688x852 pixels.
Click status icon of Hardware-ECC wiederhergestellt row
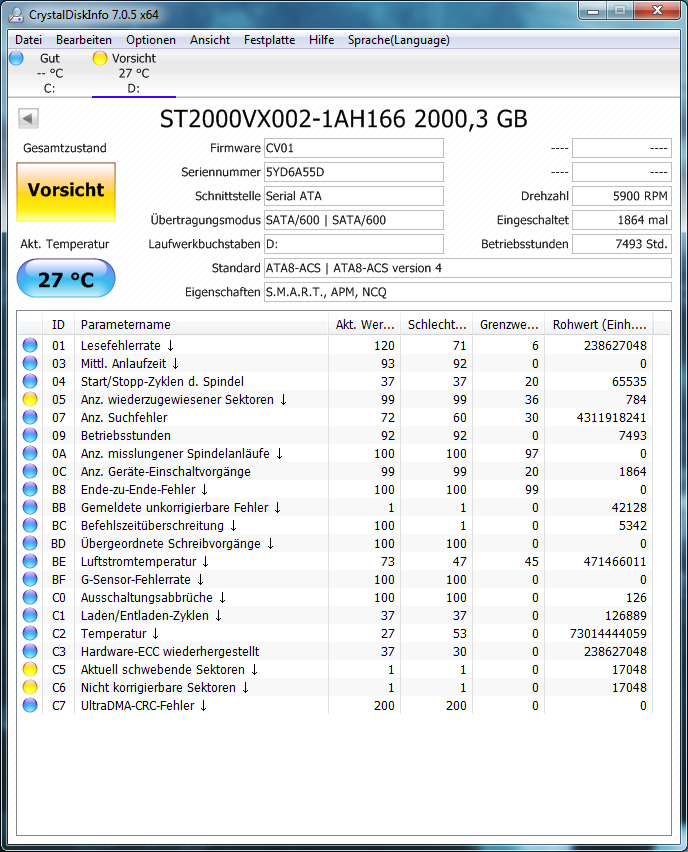(x=30, y=651)
